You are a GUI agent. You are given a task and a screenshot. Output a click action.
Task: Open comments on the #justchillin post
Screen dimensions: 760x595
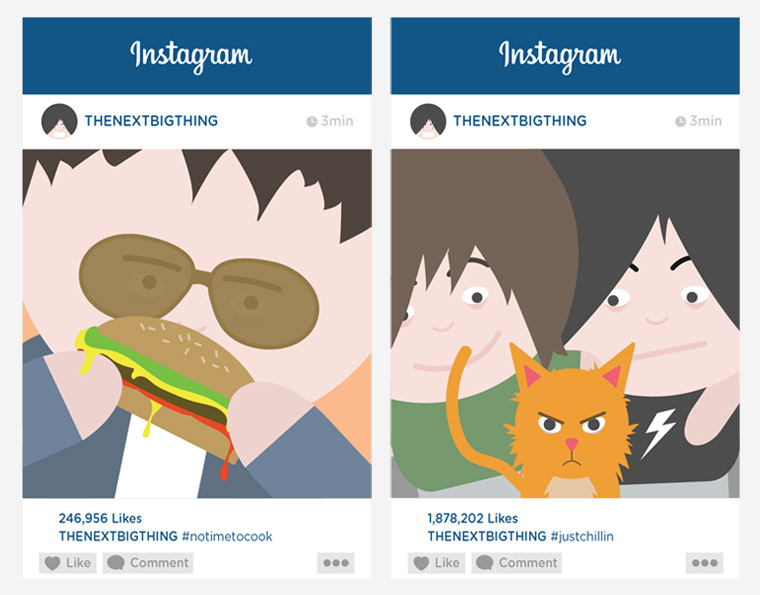coord(517,563)
